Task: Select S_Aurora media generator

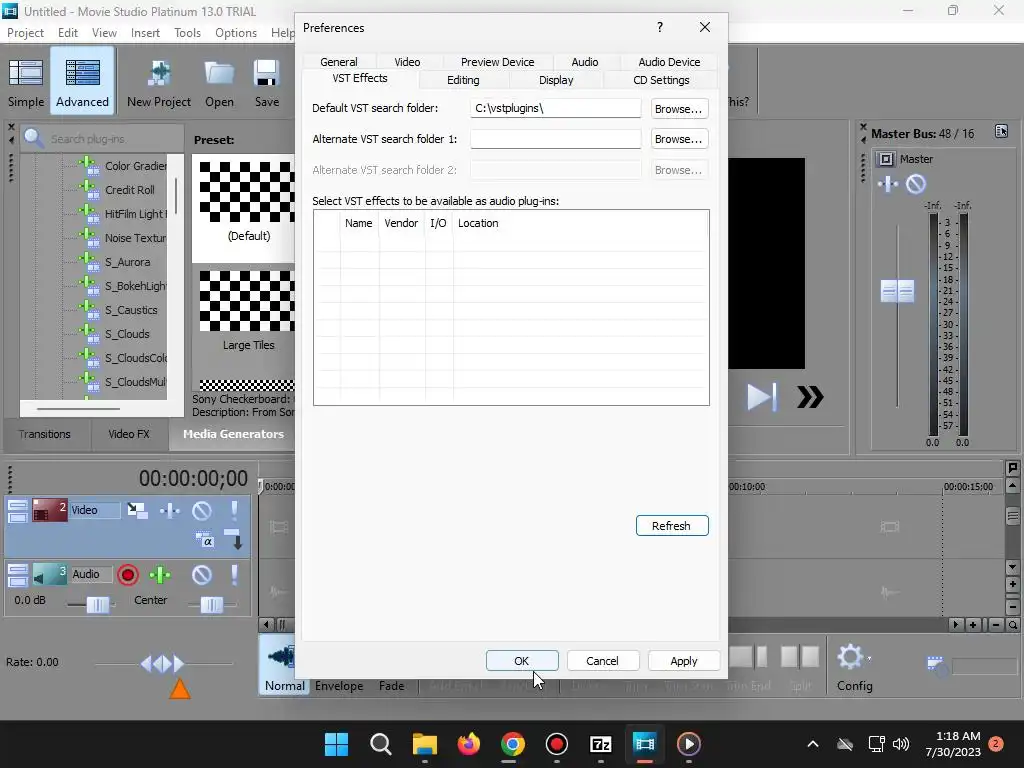Action: [x=127, y=262]
